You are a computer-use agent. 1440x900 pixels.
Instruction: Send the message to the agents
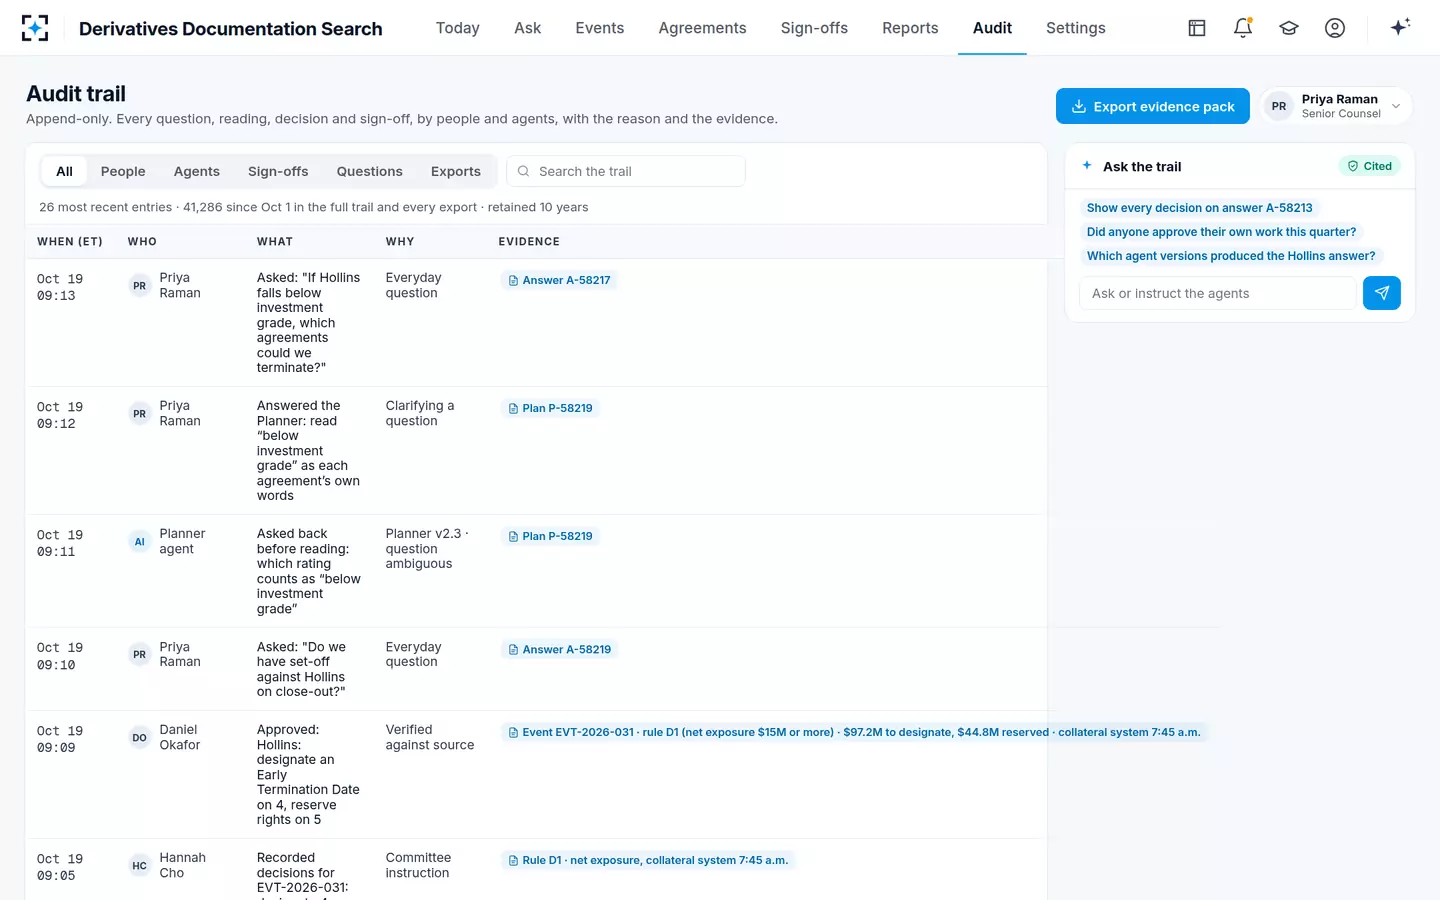[x=1381, y=293]
